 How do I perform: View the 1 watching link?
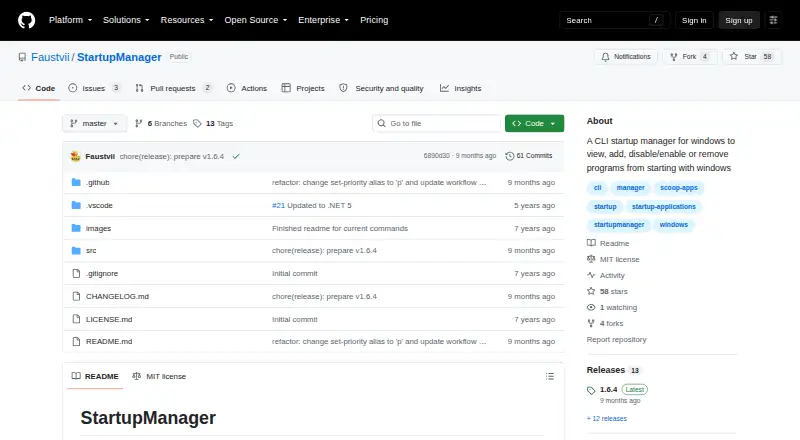[x=612, y=307]
